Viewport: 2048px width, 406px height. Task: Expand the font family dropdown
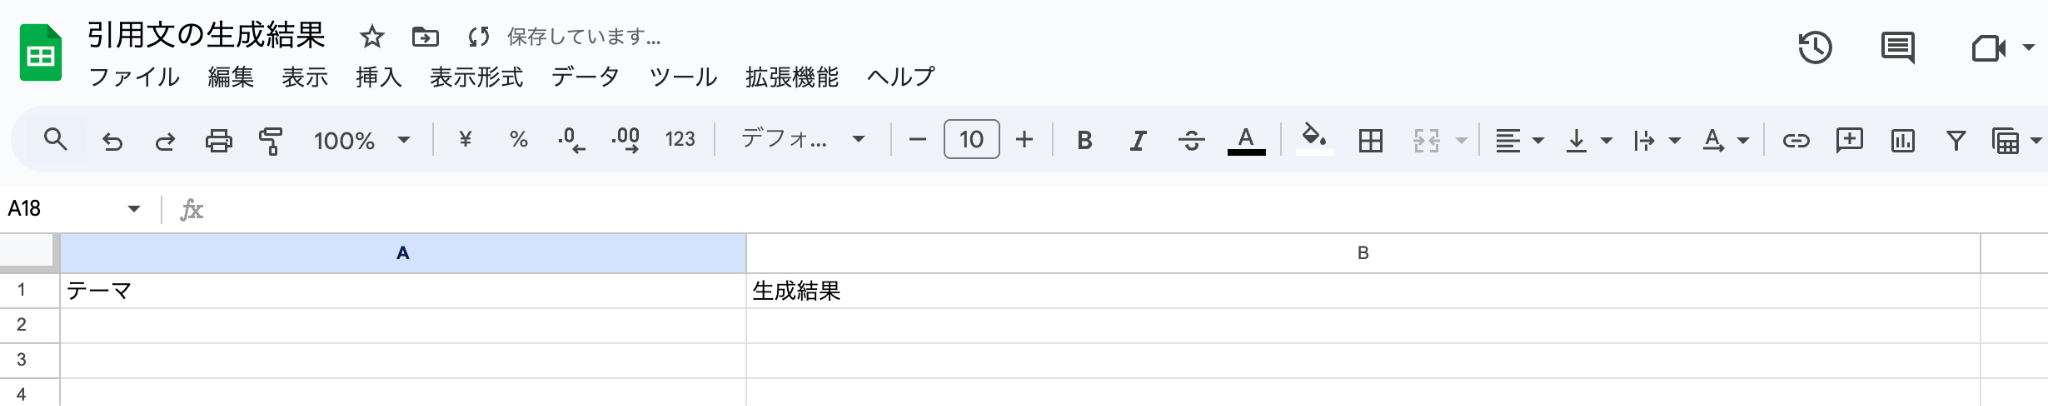(802, 140)
